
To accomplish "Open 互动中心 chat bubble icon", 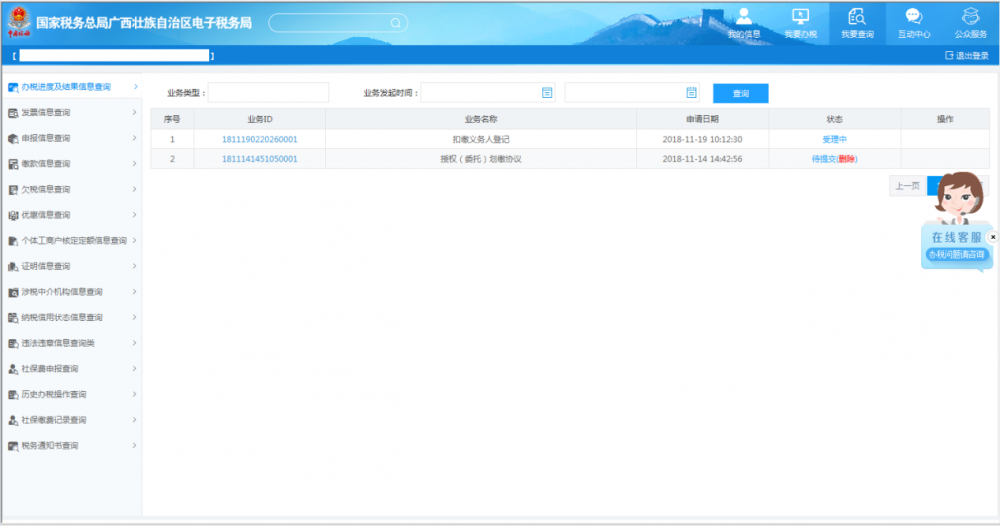I will click(x=913, y=16).
